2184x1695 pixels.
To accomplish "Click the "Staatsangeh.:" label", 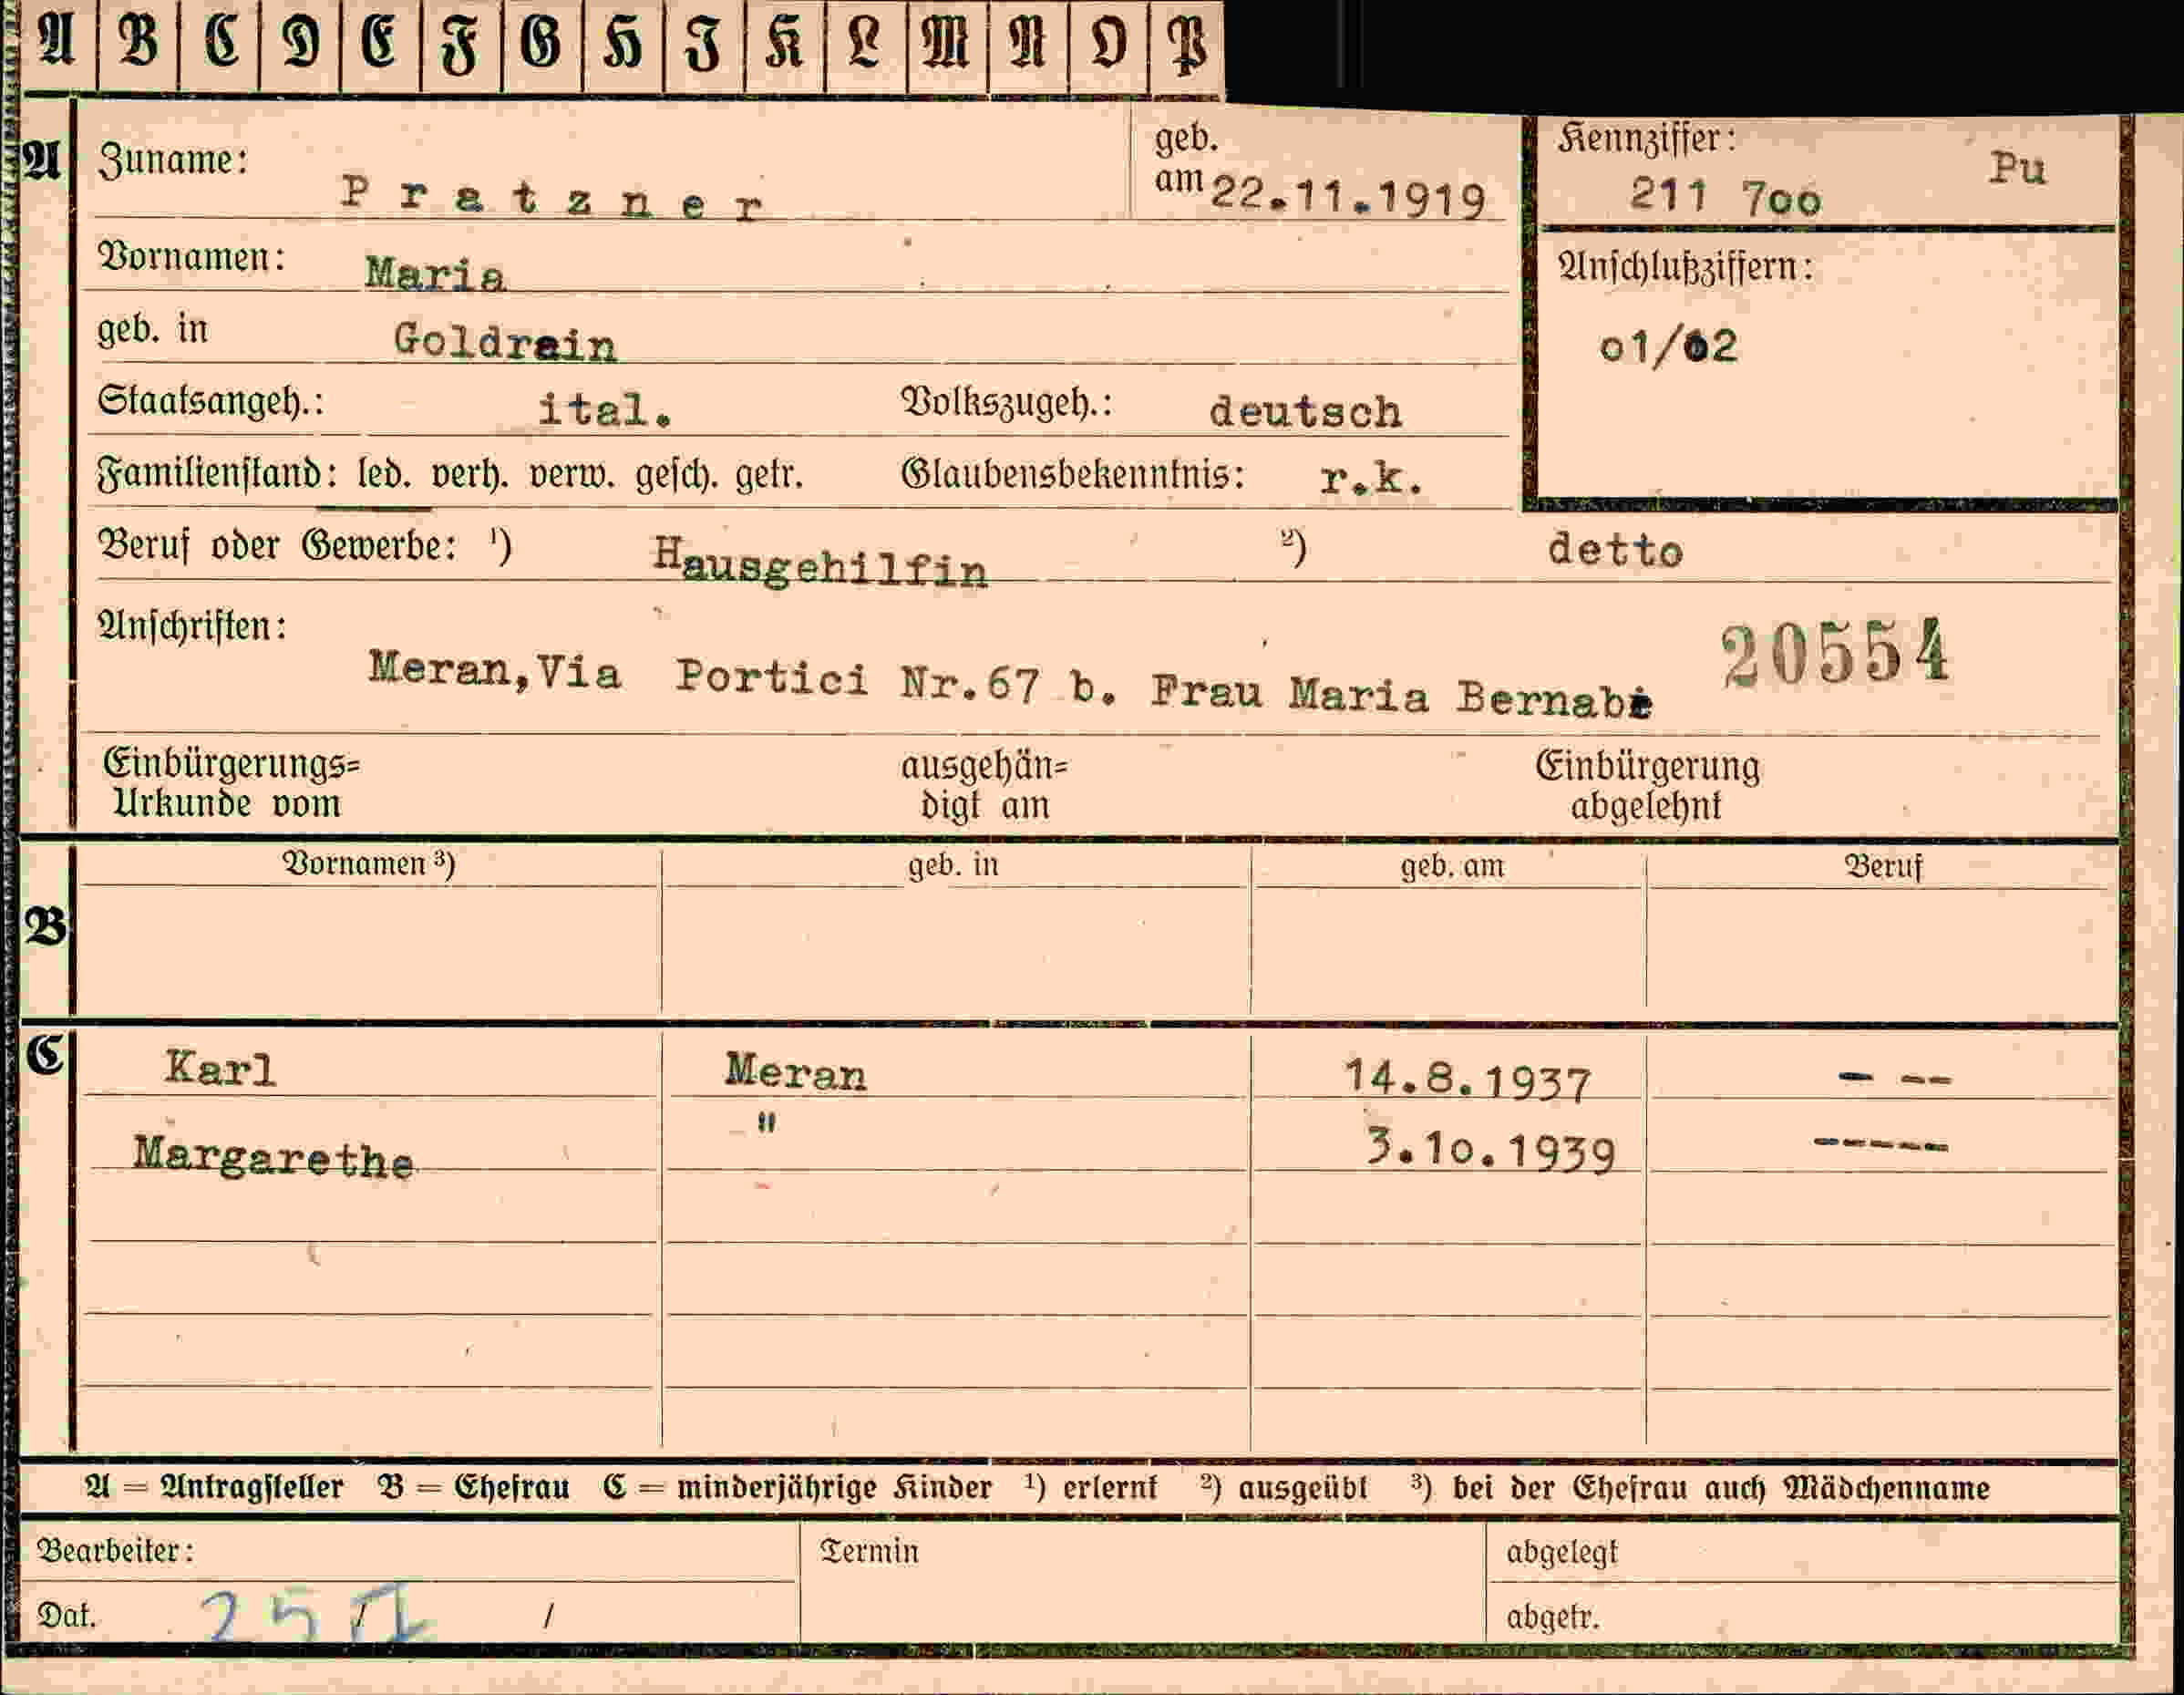I will click(x=210, y=401).
